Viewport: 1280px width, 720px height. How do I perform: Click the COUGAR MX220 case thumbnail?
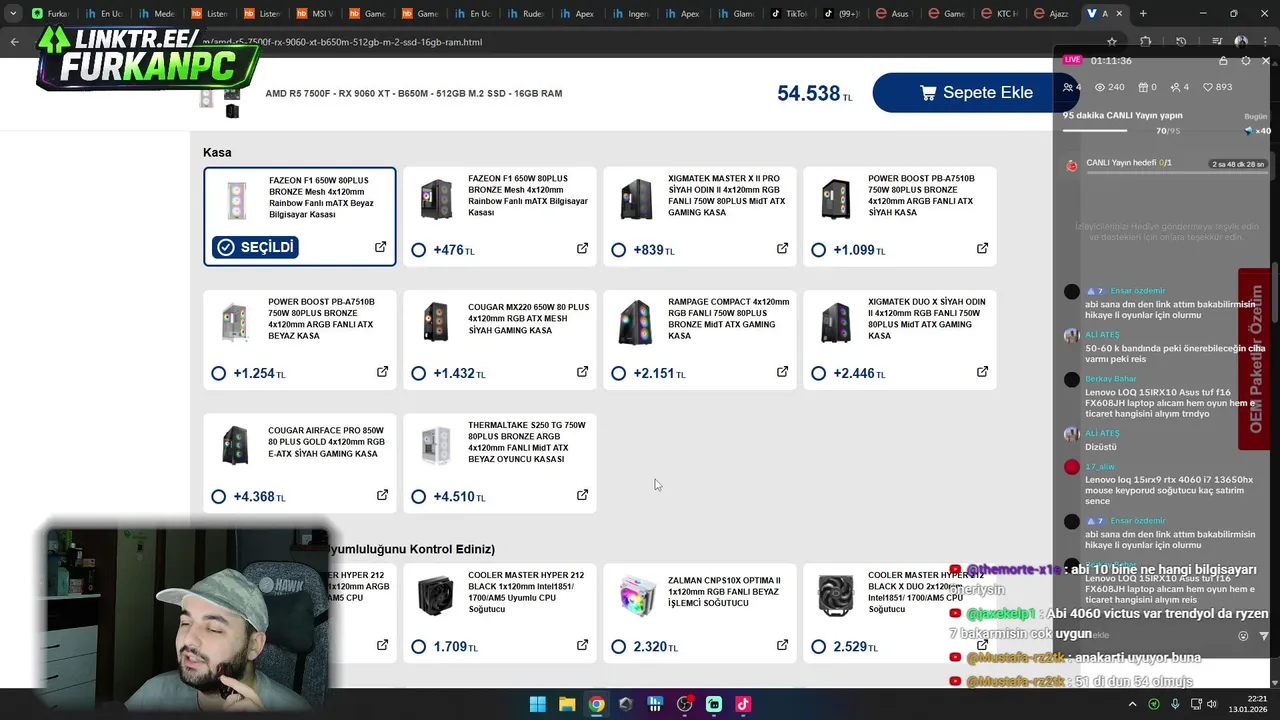436,322
